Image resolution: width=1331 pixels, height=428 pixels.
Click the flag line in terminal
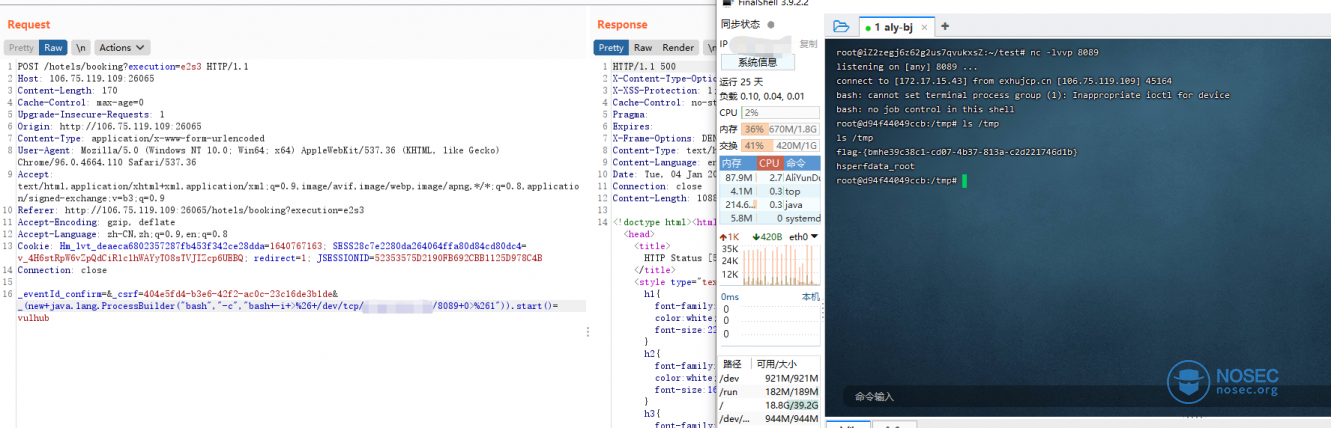click(957, 152)
